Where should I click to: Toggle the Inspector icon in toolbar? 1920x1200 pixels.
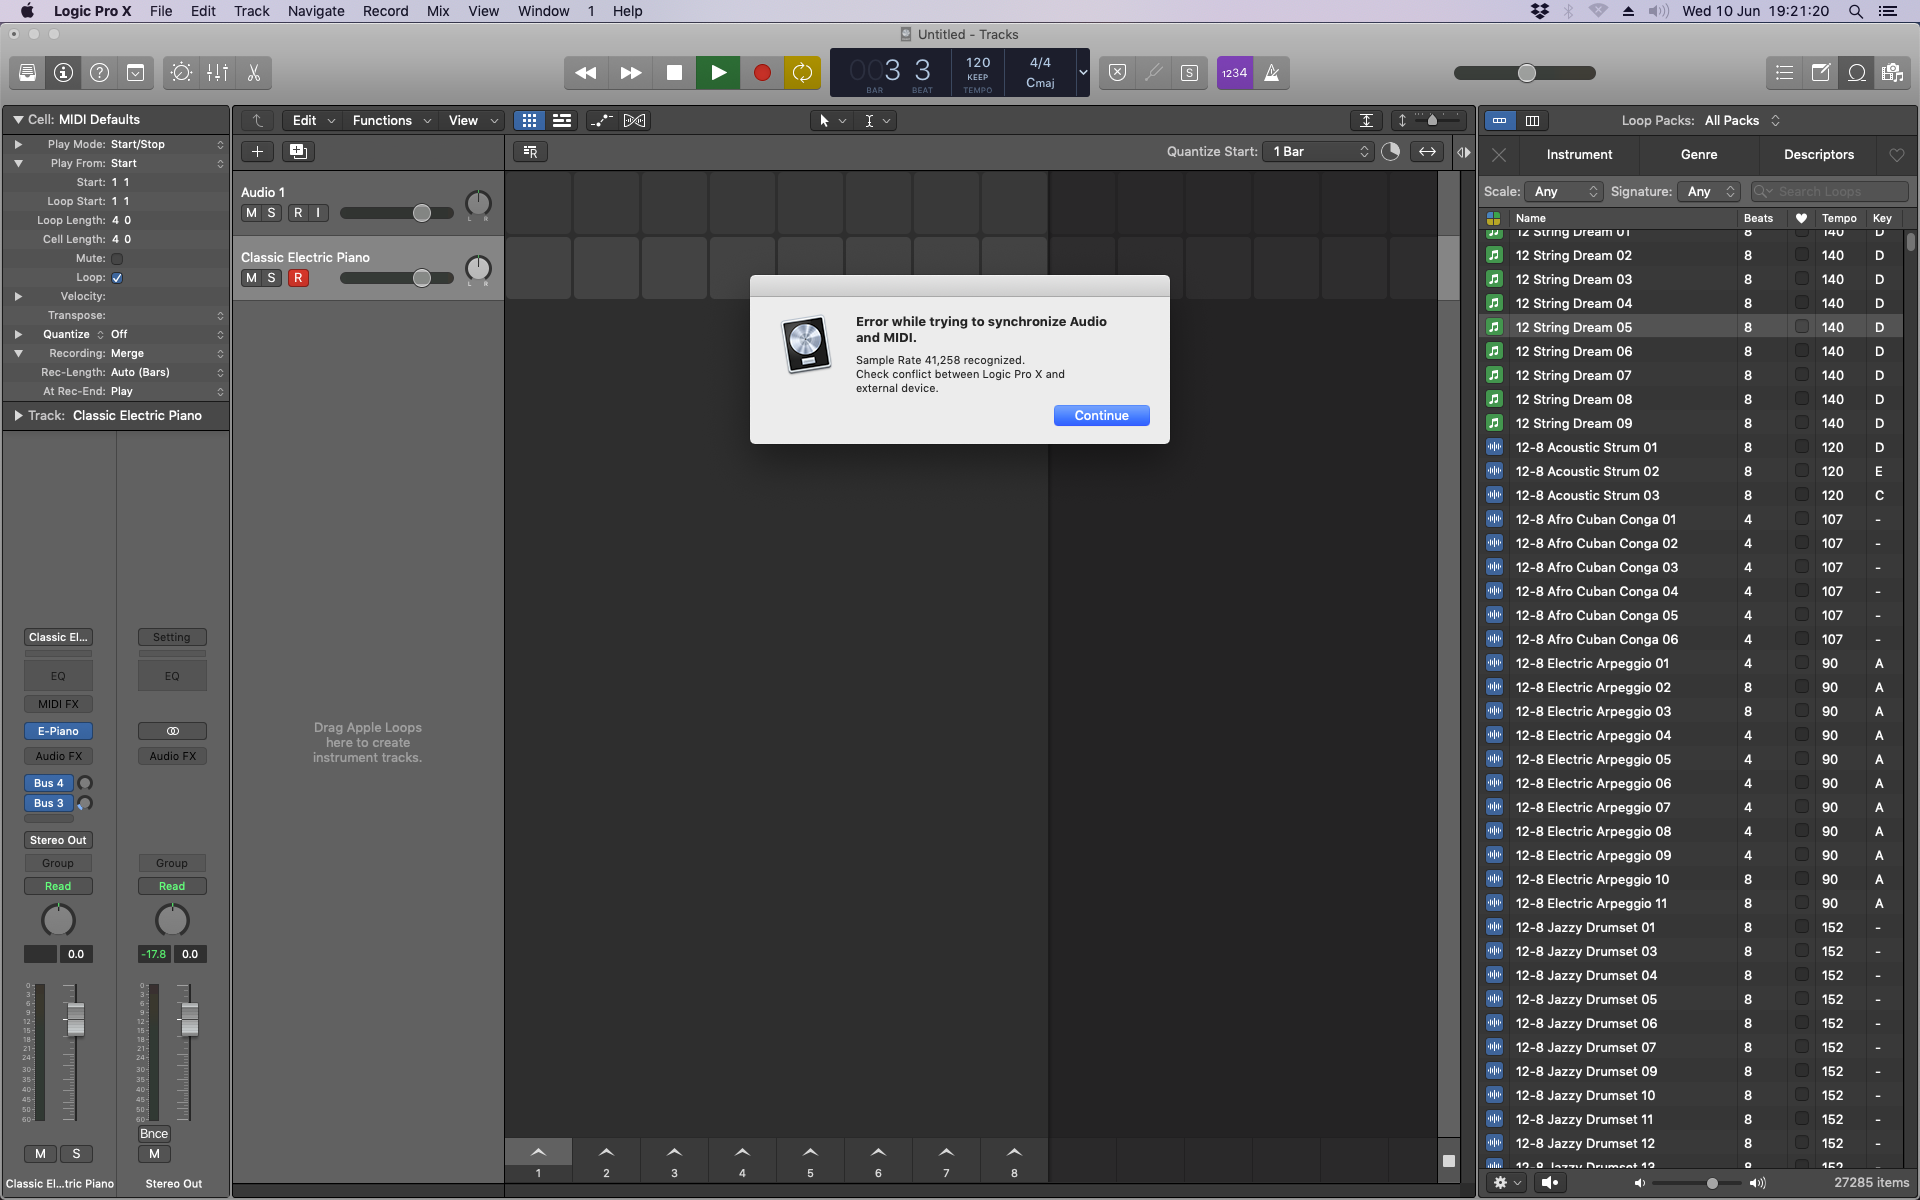coord(63,73)
